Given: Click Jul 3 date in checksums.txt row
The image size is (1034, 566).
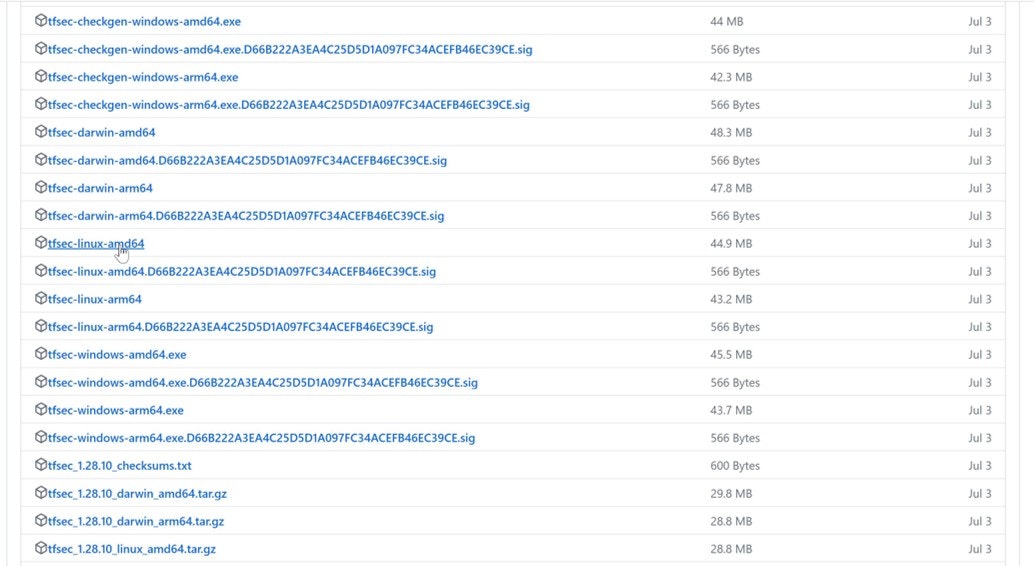Looking at the screenshot, I should pyautogui.click(x=980, y=465).
